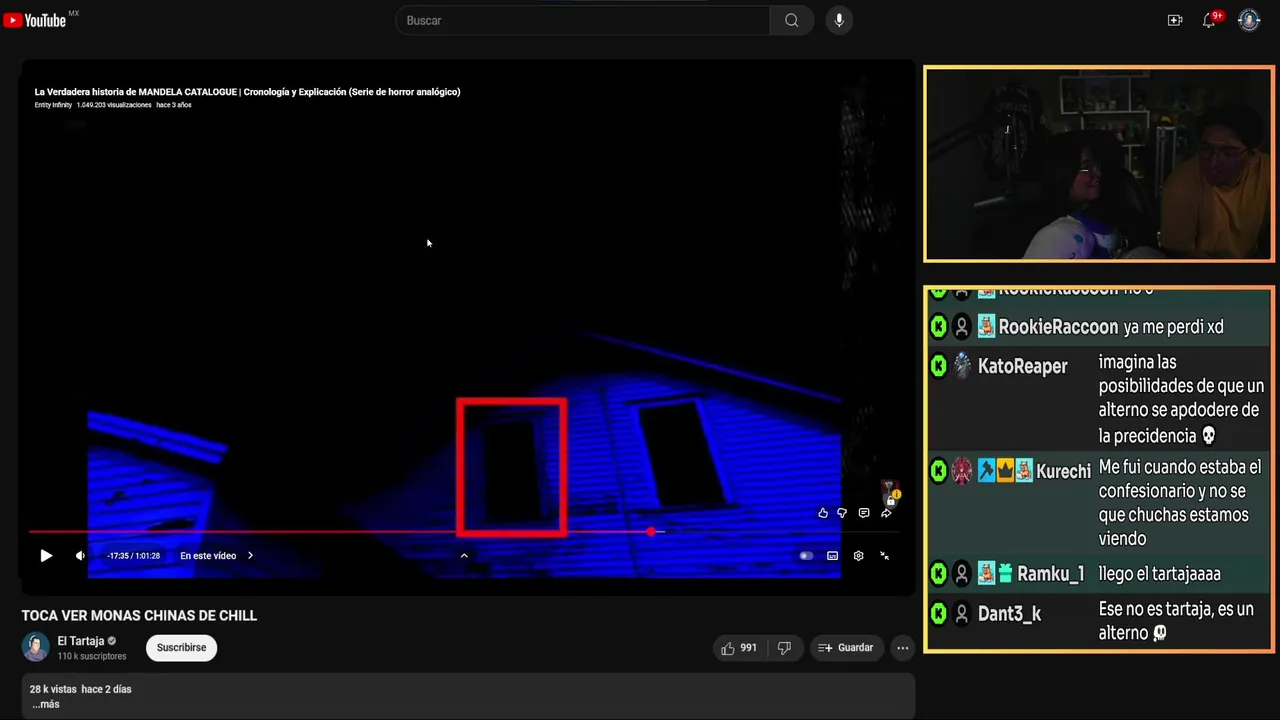Open El Tartaja channel avatar

click(36, 647)
